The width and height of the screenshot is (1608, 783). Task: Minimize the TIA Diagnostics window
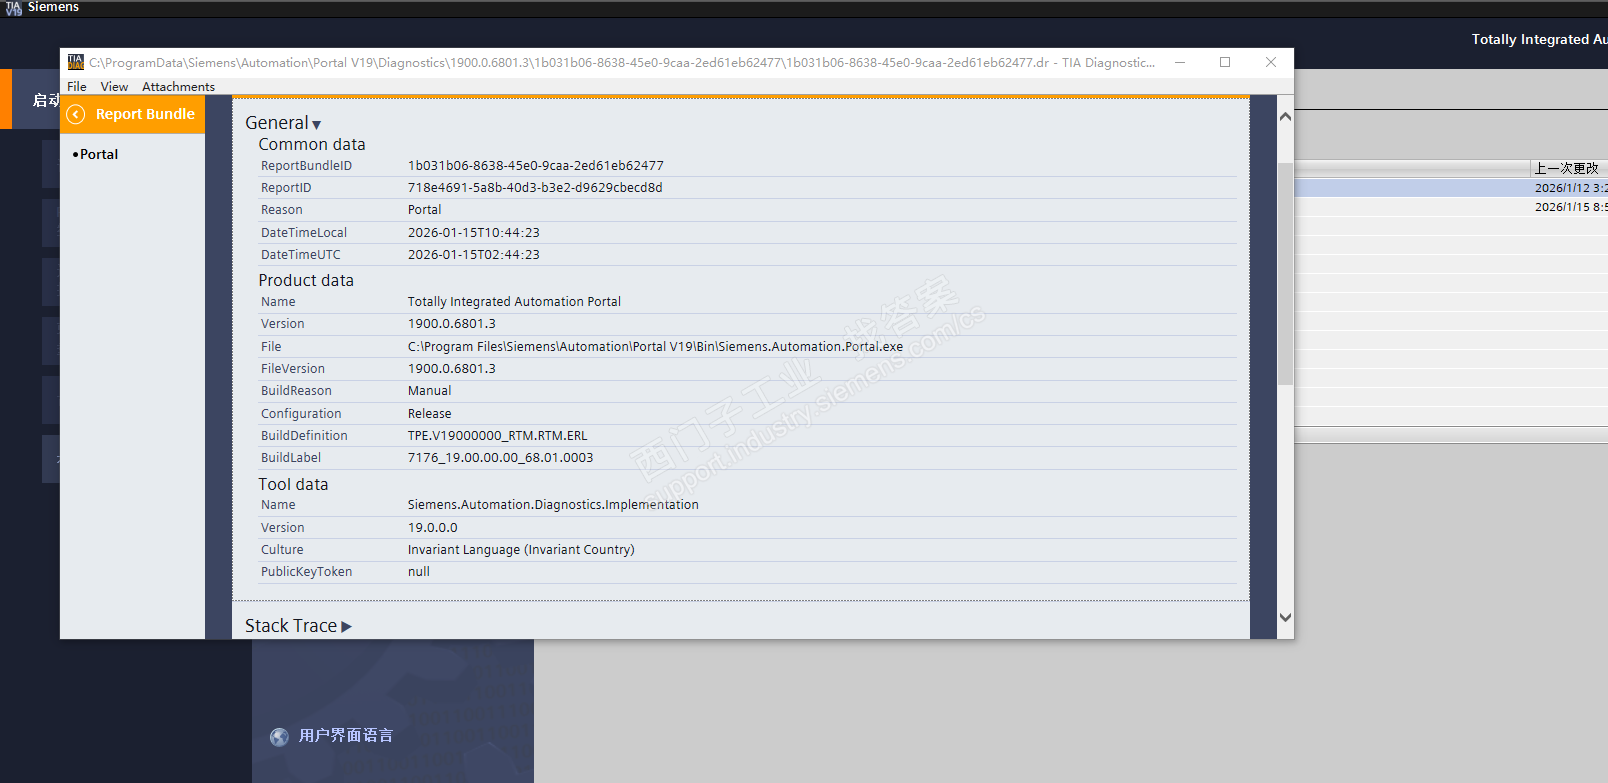pos(1180,62)
